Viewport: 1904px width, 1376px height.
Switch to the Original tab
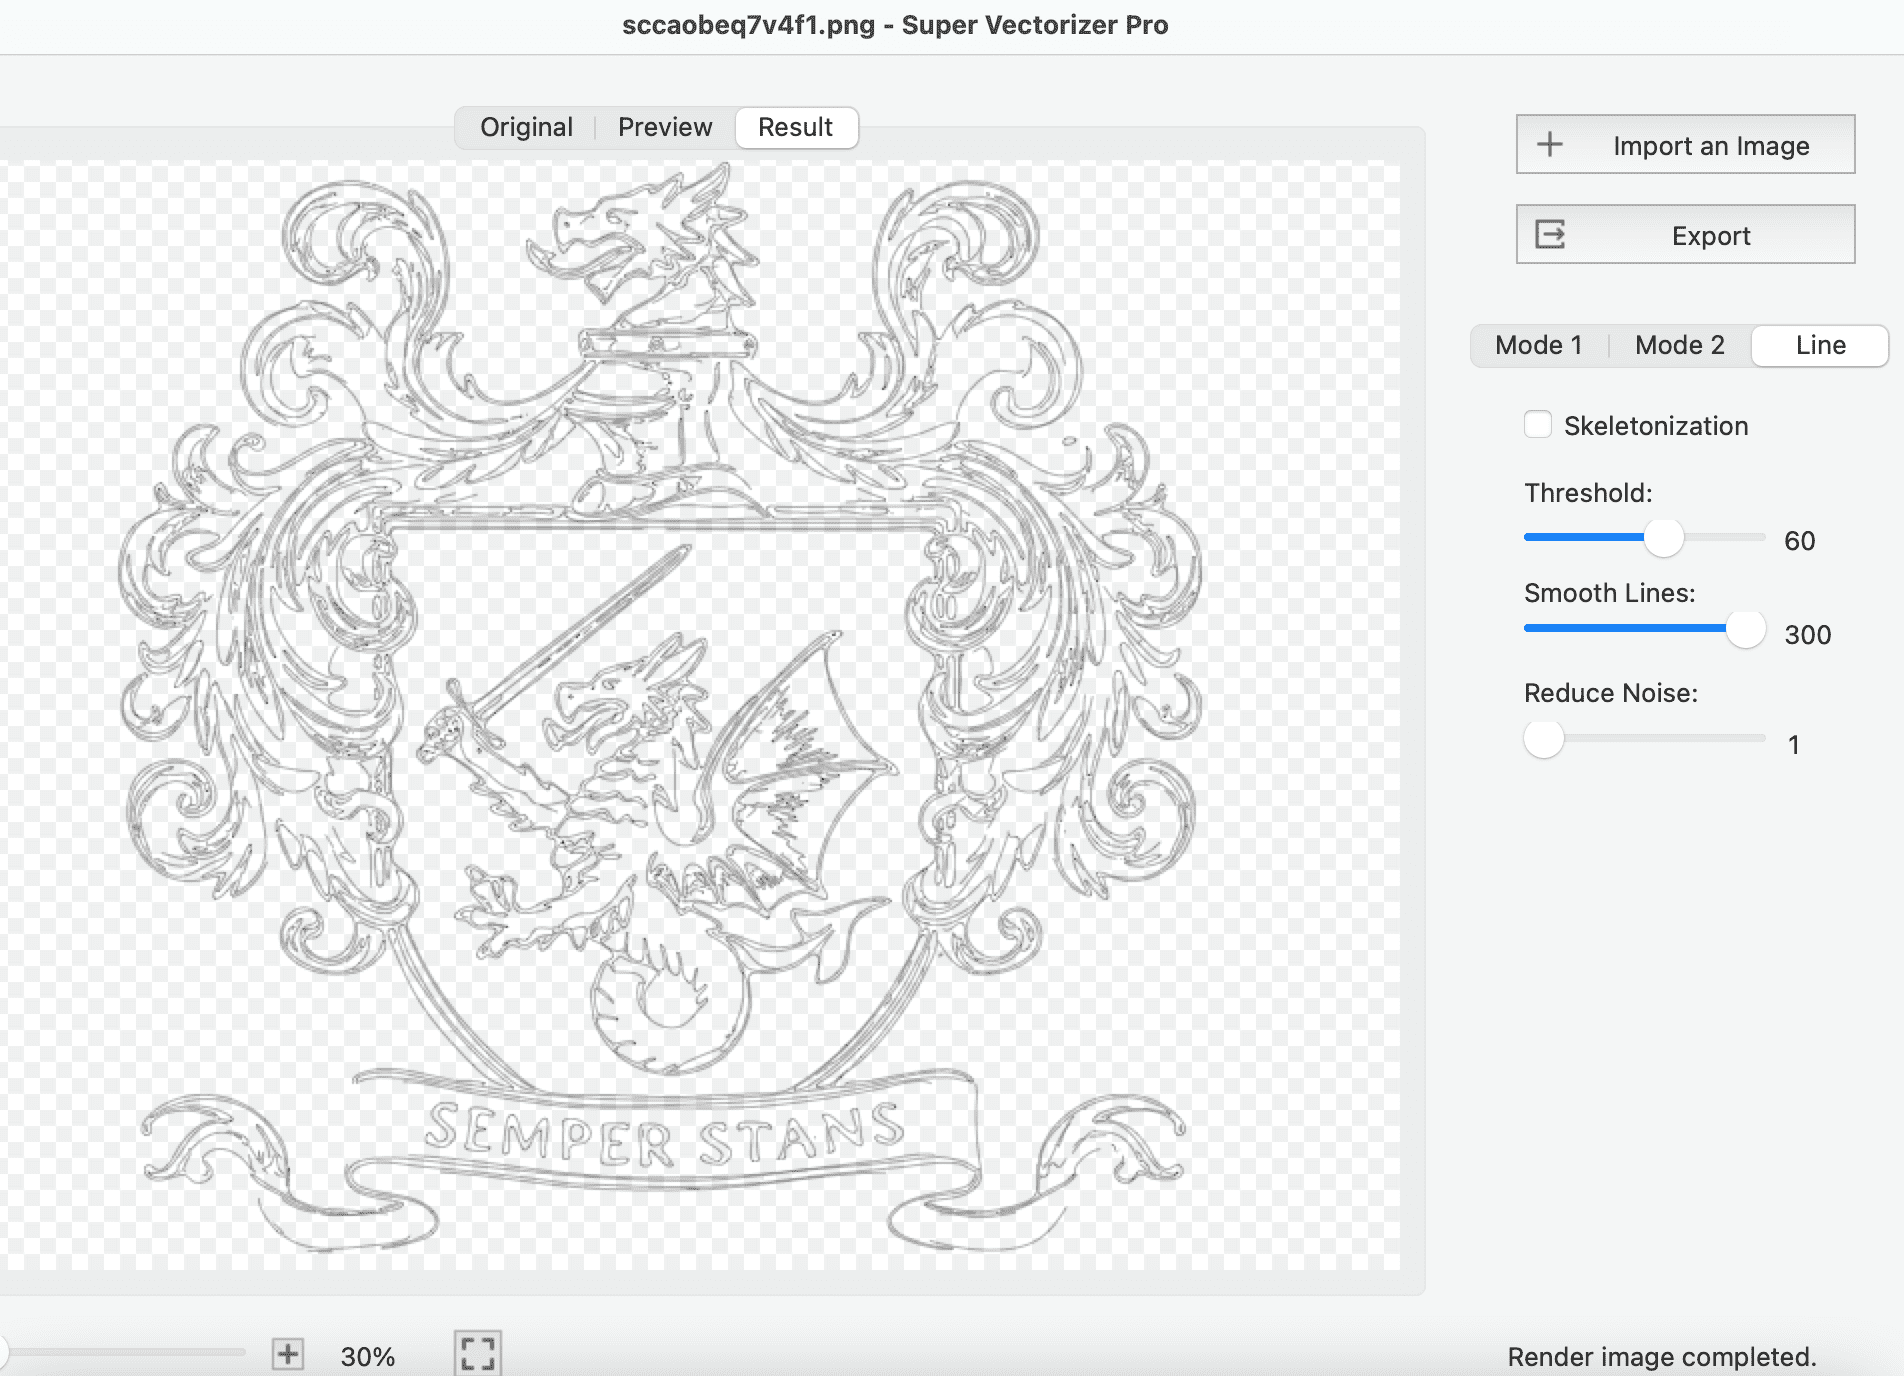tap(526, 127)
